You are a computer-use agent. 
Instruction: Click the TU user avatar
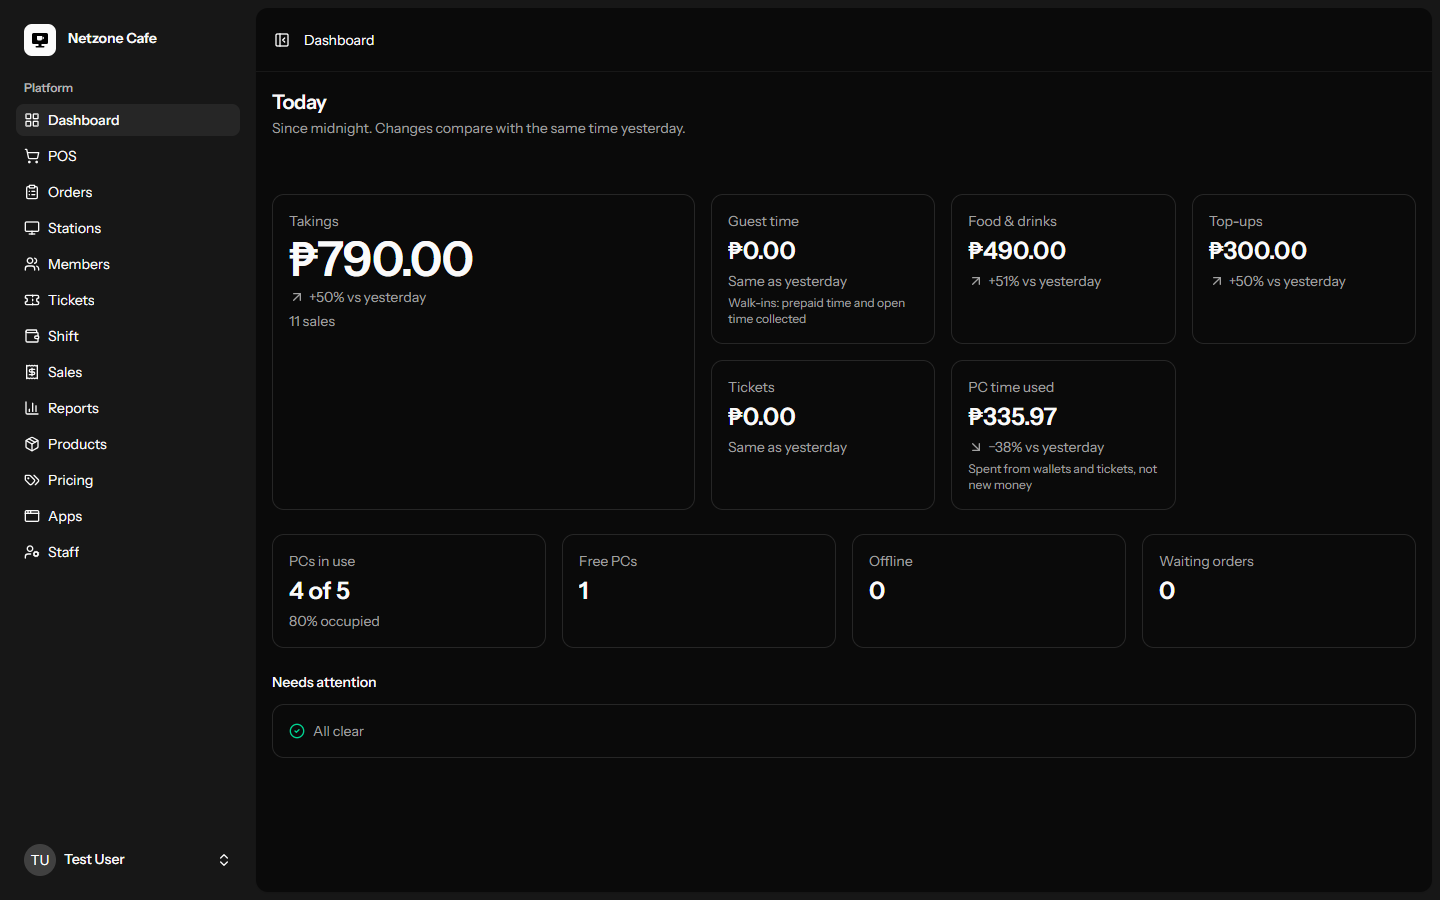click(x=40, y=860)
